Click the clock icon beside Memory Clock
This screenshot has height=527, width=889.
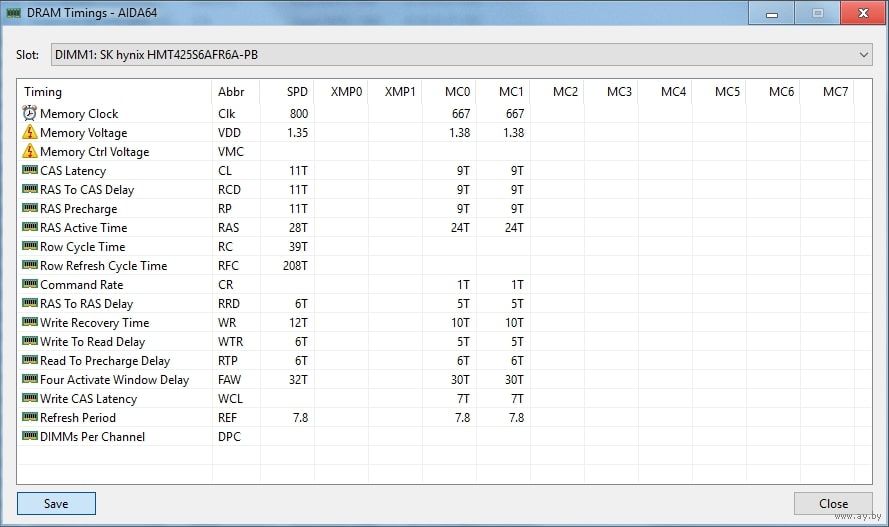29,114
